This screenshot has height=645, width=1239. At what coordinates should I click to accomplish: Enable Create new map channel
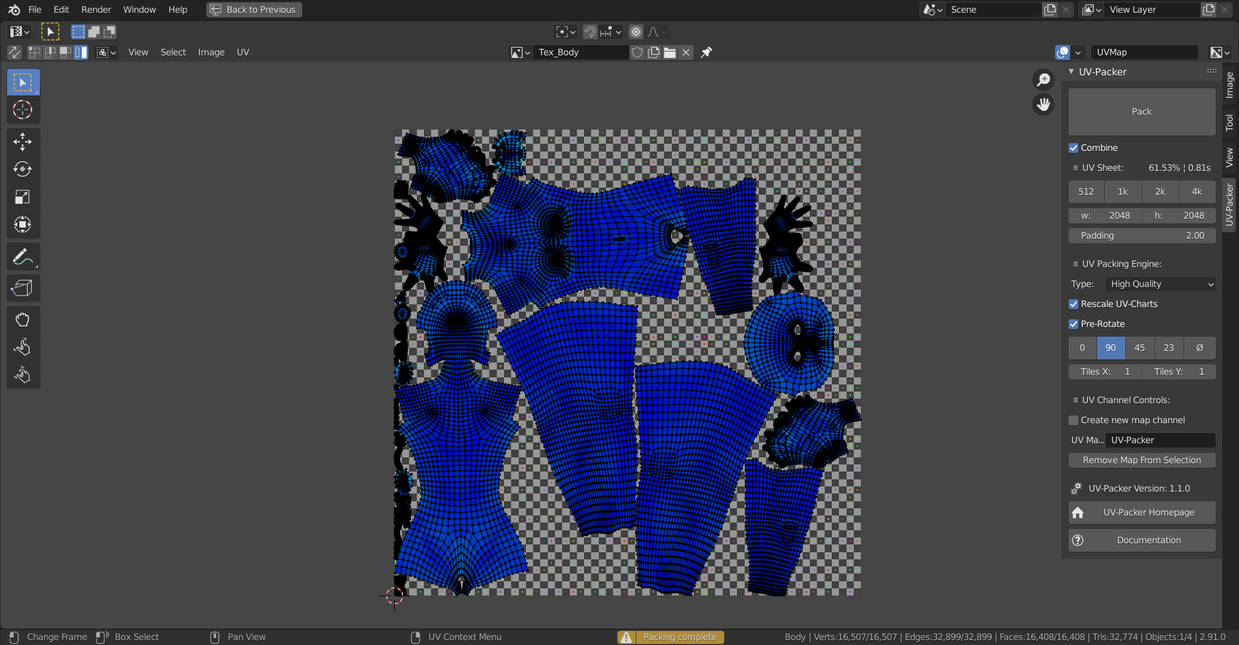1074,420
